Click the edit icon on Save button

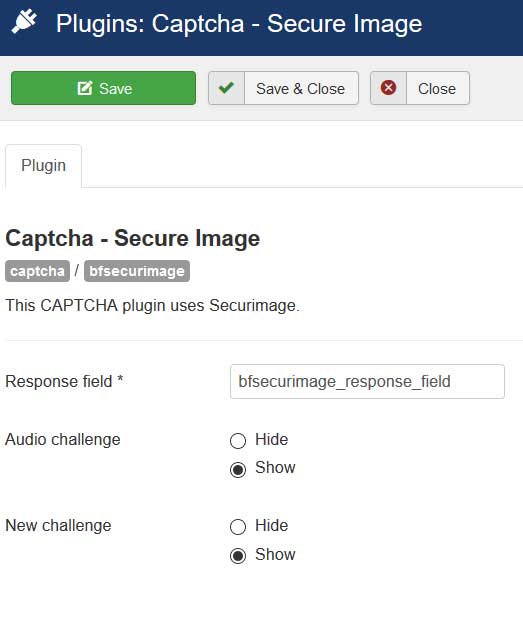click(85, 88)
